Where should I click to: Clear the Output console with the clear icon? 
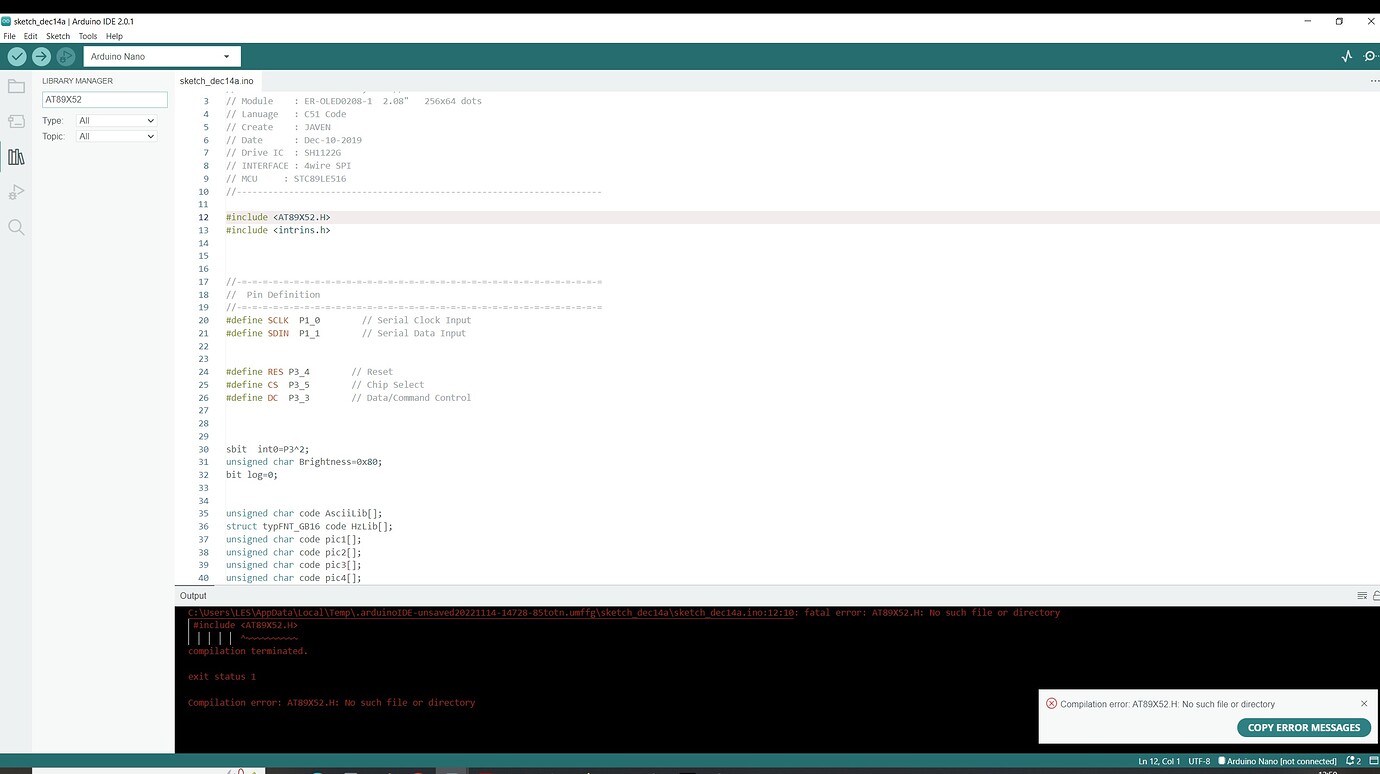point(1362,595)
